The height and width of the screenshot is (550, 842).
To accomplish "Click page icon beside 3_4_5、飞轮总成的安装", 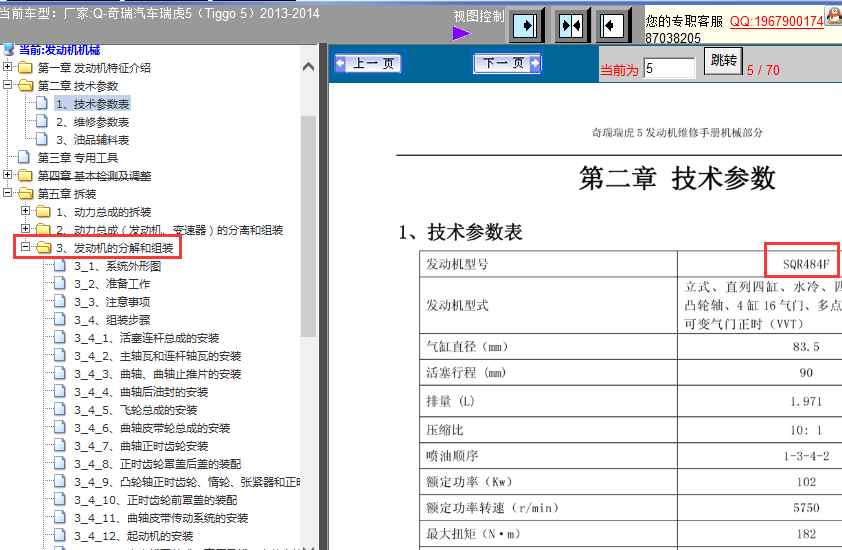I will point(60,409).
